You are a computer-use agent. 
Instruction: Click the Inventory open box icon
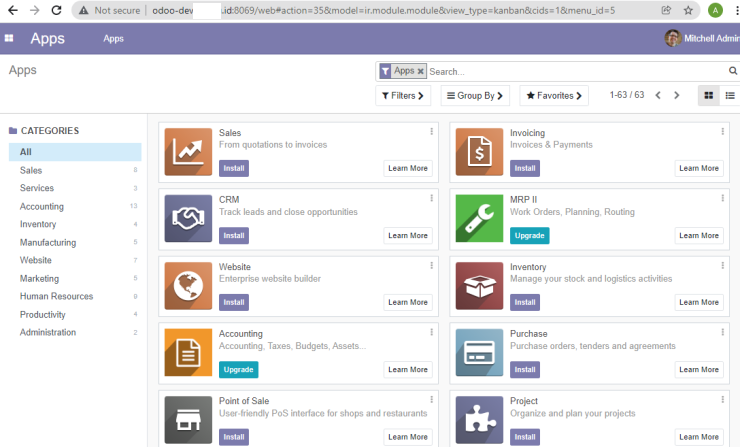coord(479,286)
